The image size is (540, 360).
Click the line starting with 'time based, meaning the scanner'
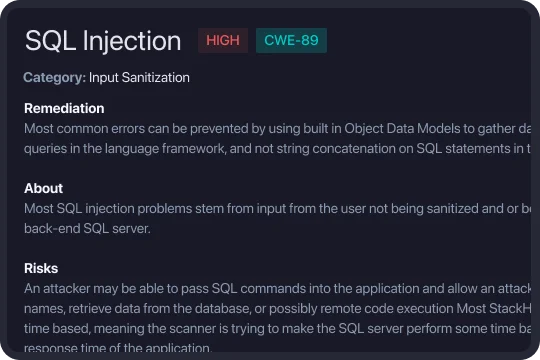click(277, 329)
